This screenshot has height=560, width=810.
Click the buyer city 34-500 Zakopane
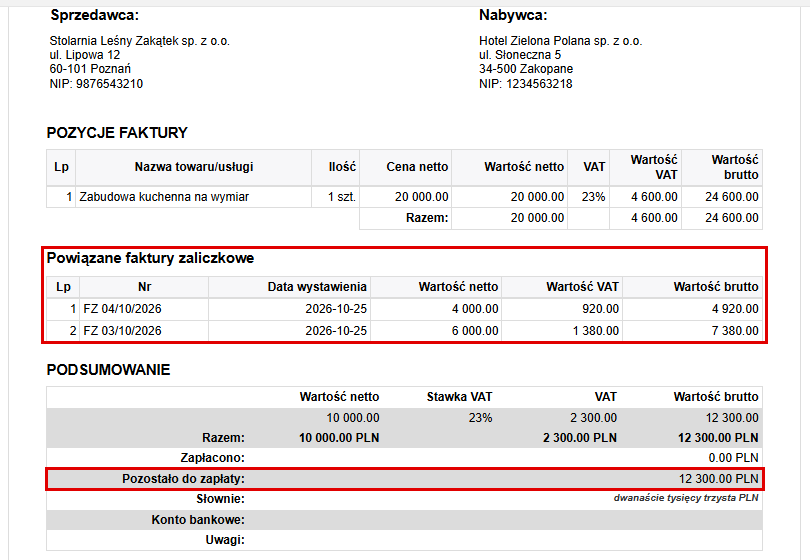526,69
